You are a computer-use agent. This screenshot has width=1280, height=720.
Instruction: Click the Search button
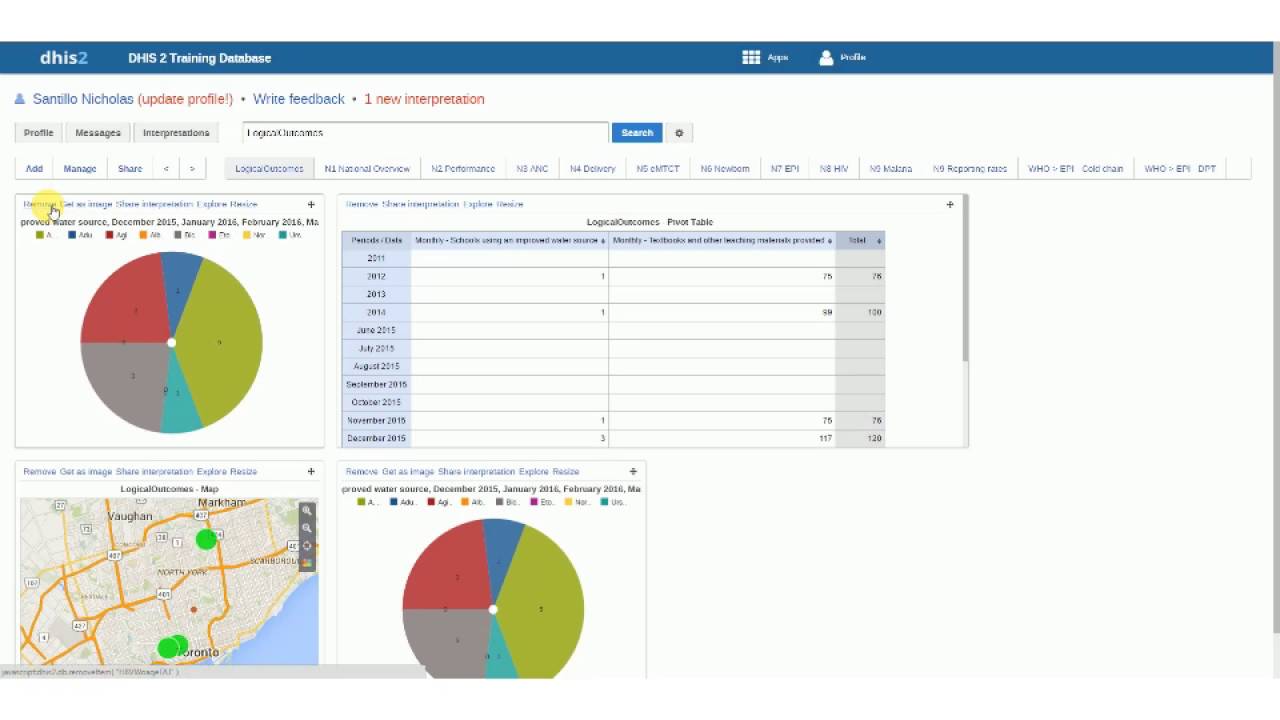click(637, 132)
